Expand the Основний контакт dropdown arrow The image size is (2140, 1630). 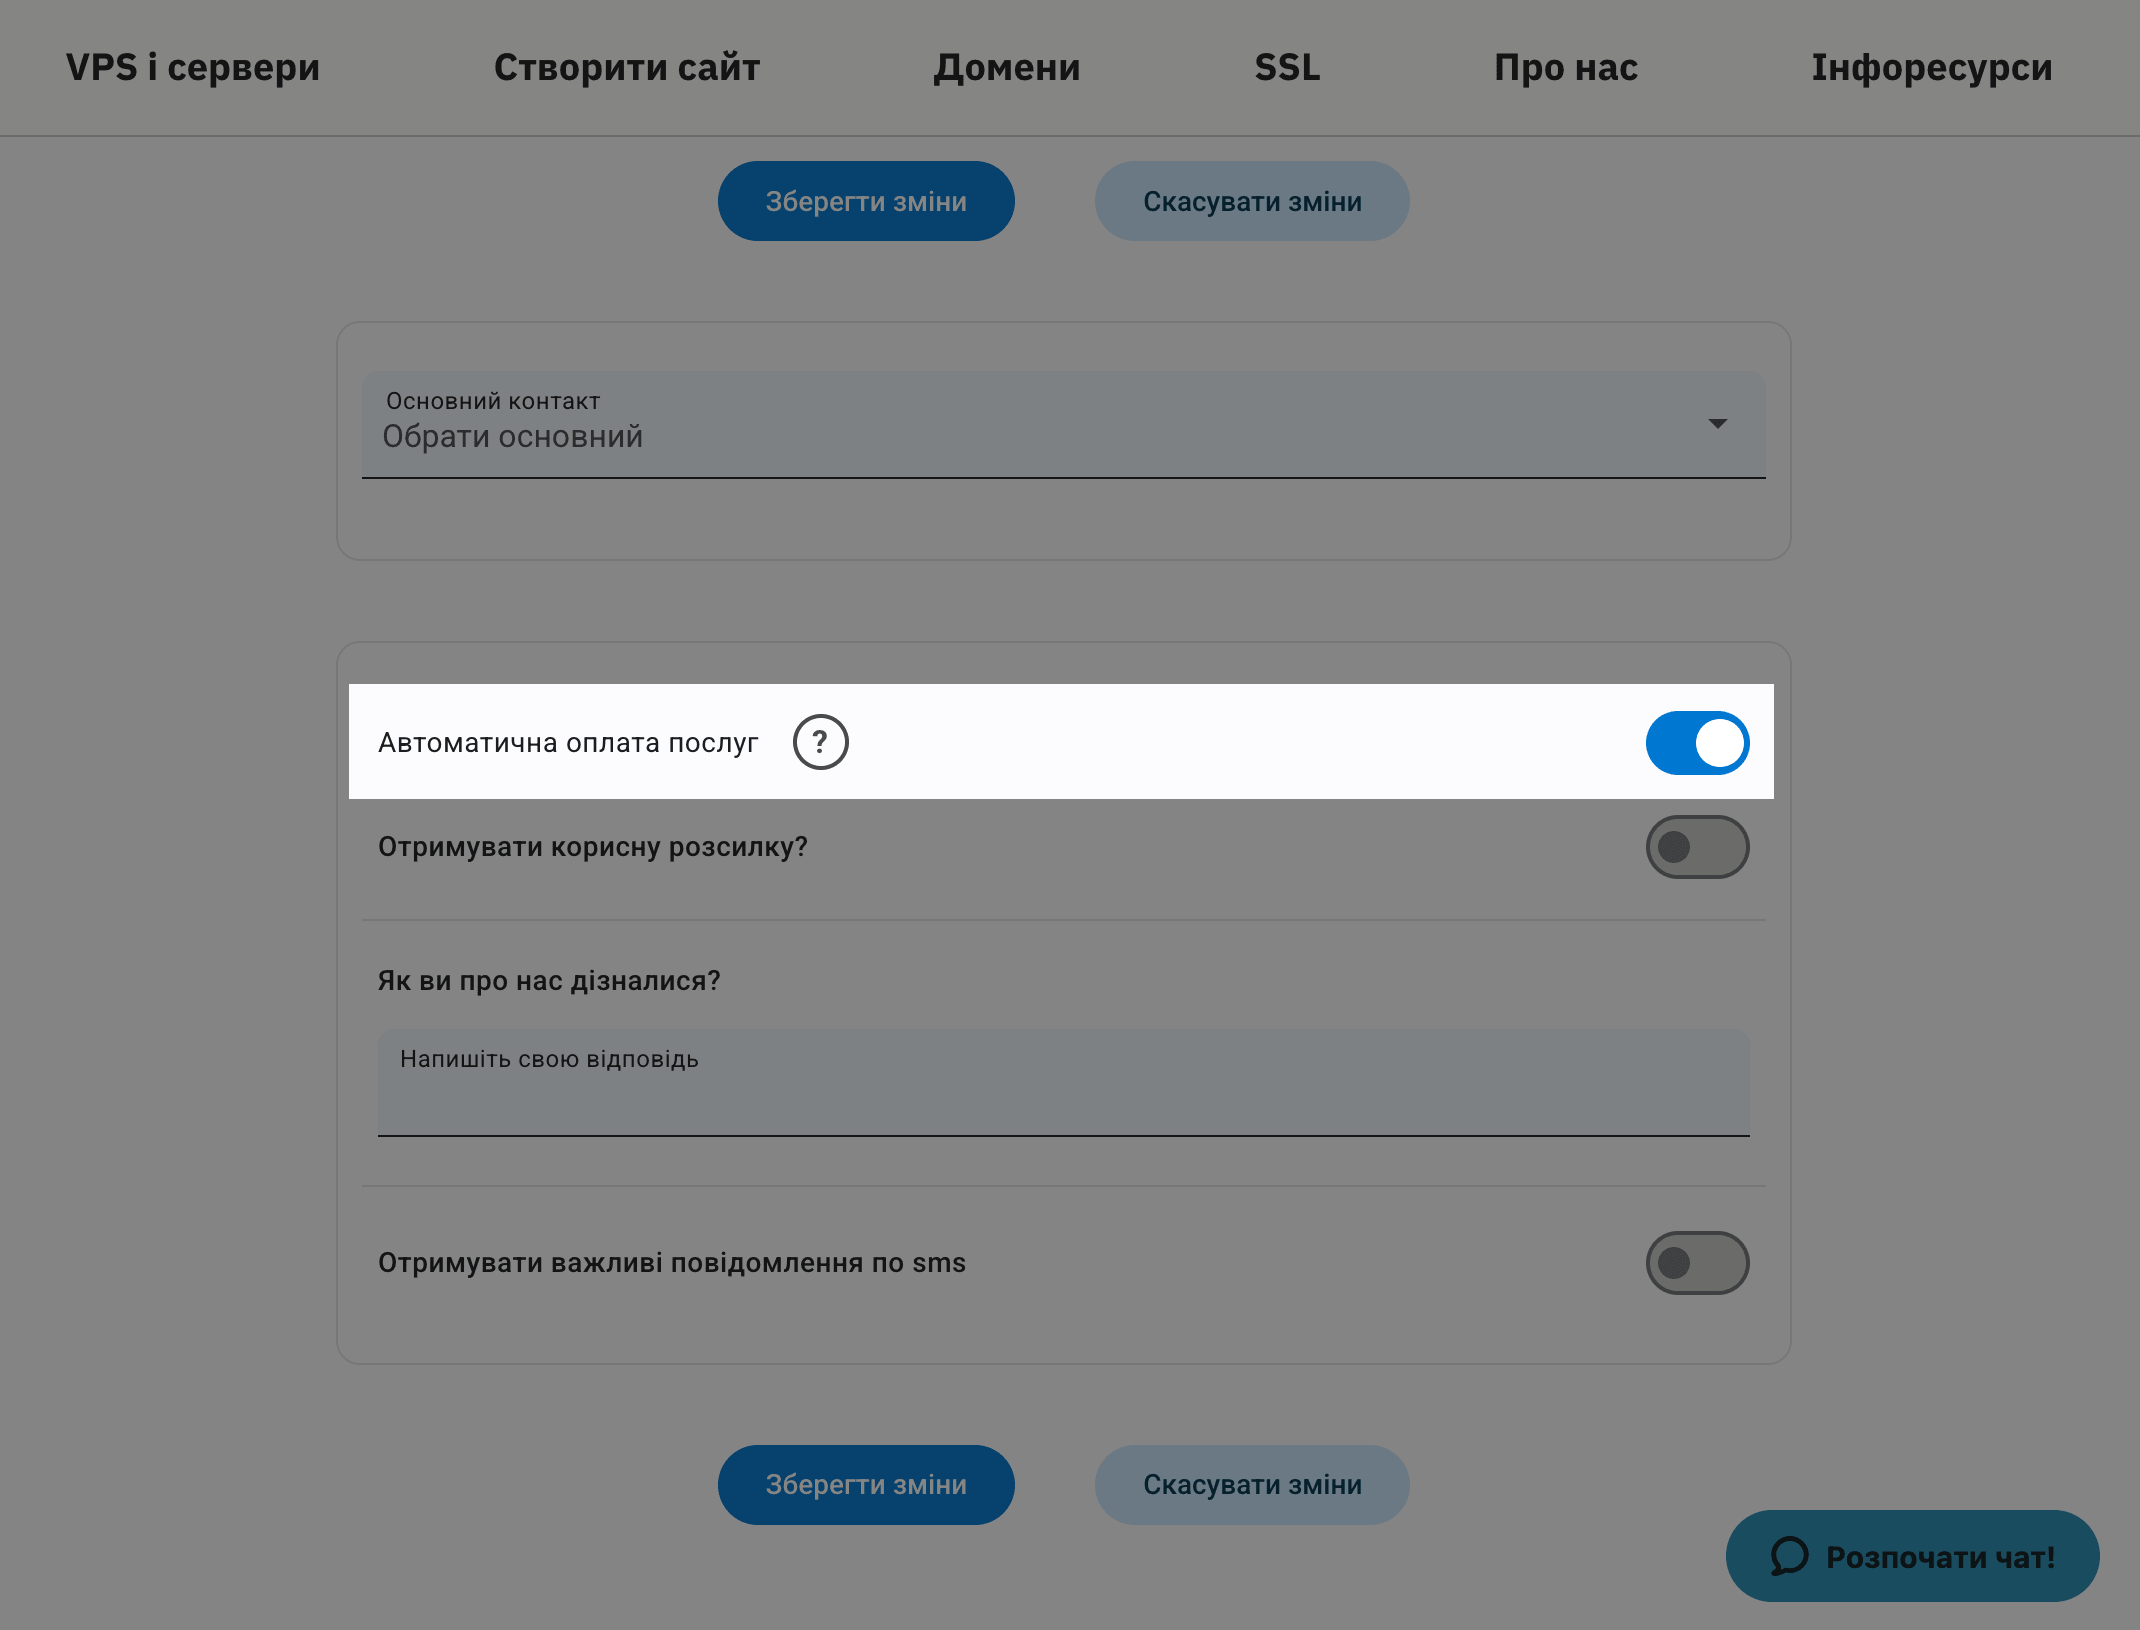pos(1717,424)
